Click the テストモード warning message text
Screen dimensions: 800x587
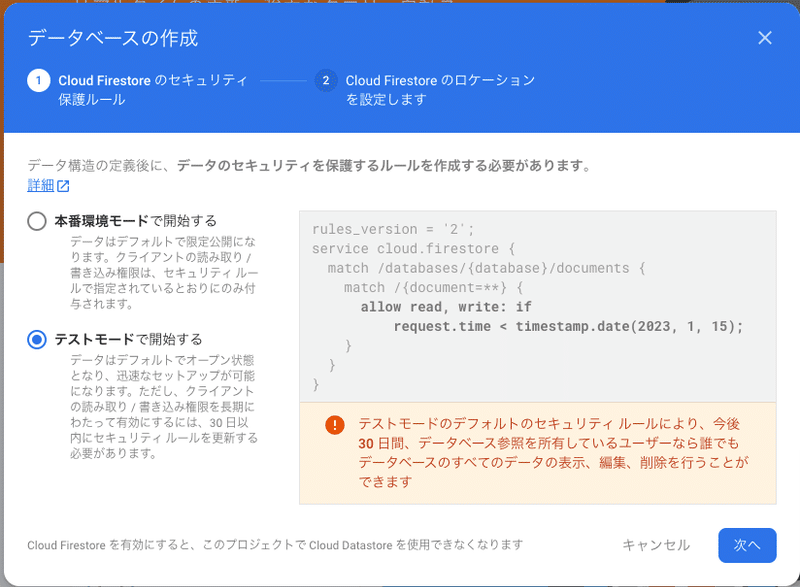[553, 453]
